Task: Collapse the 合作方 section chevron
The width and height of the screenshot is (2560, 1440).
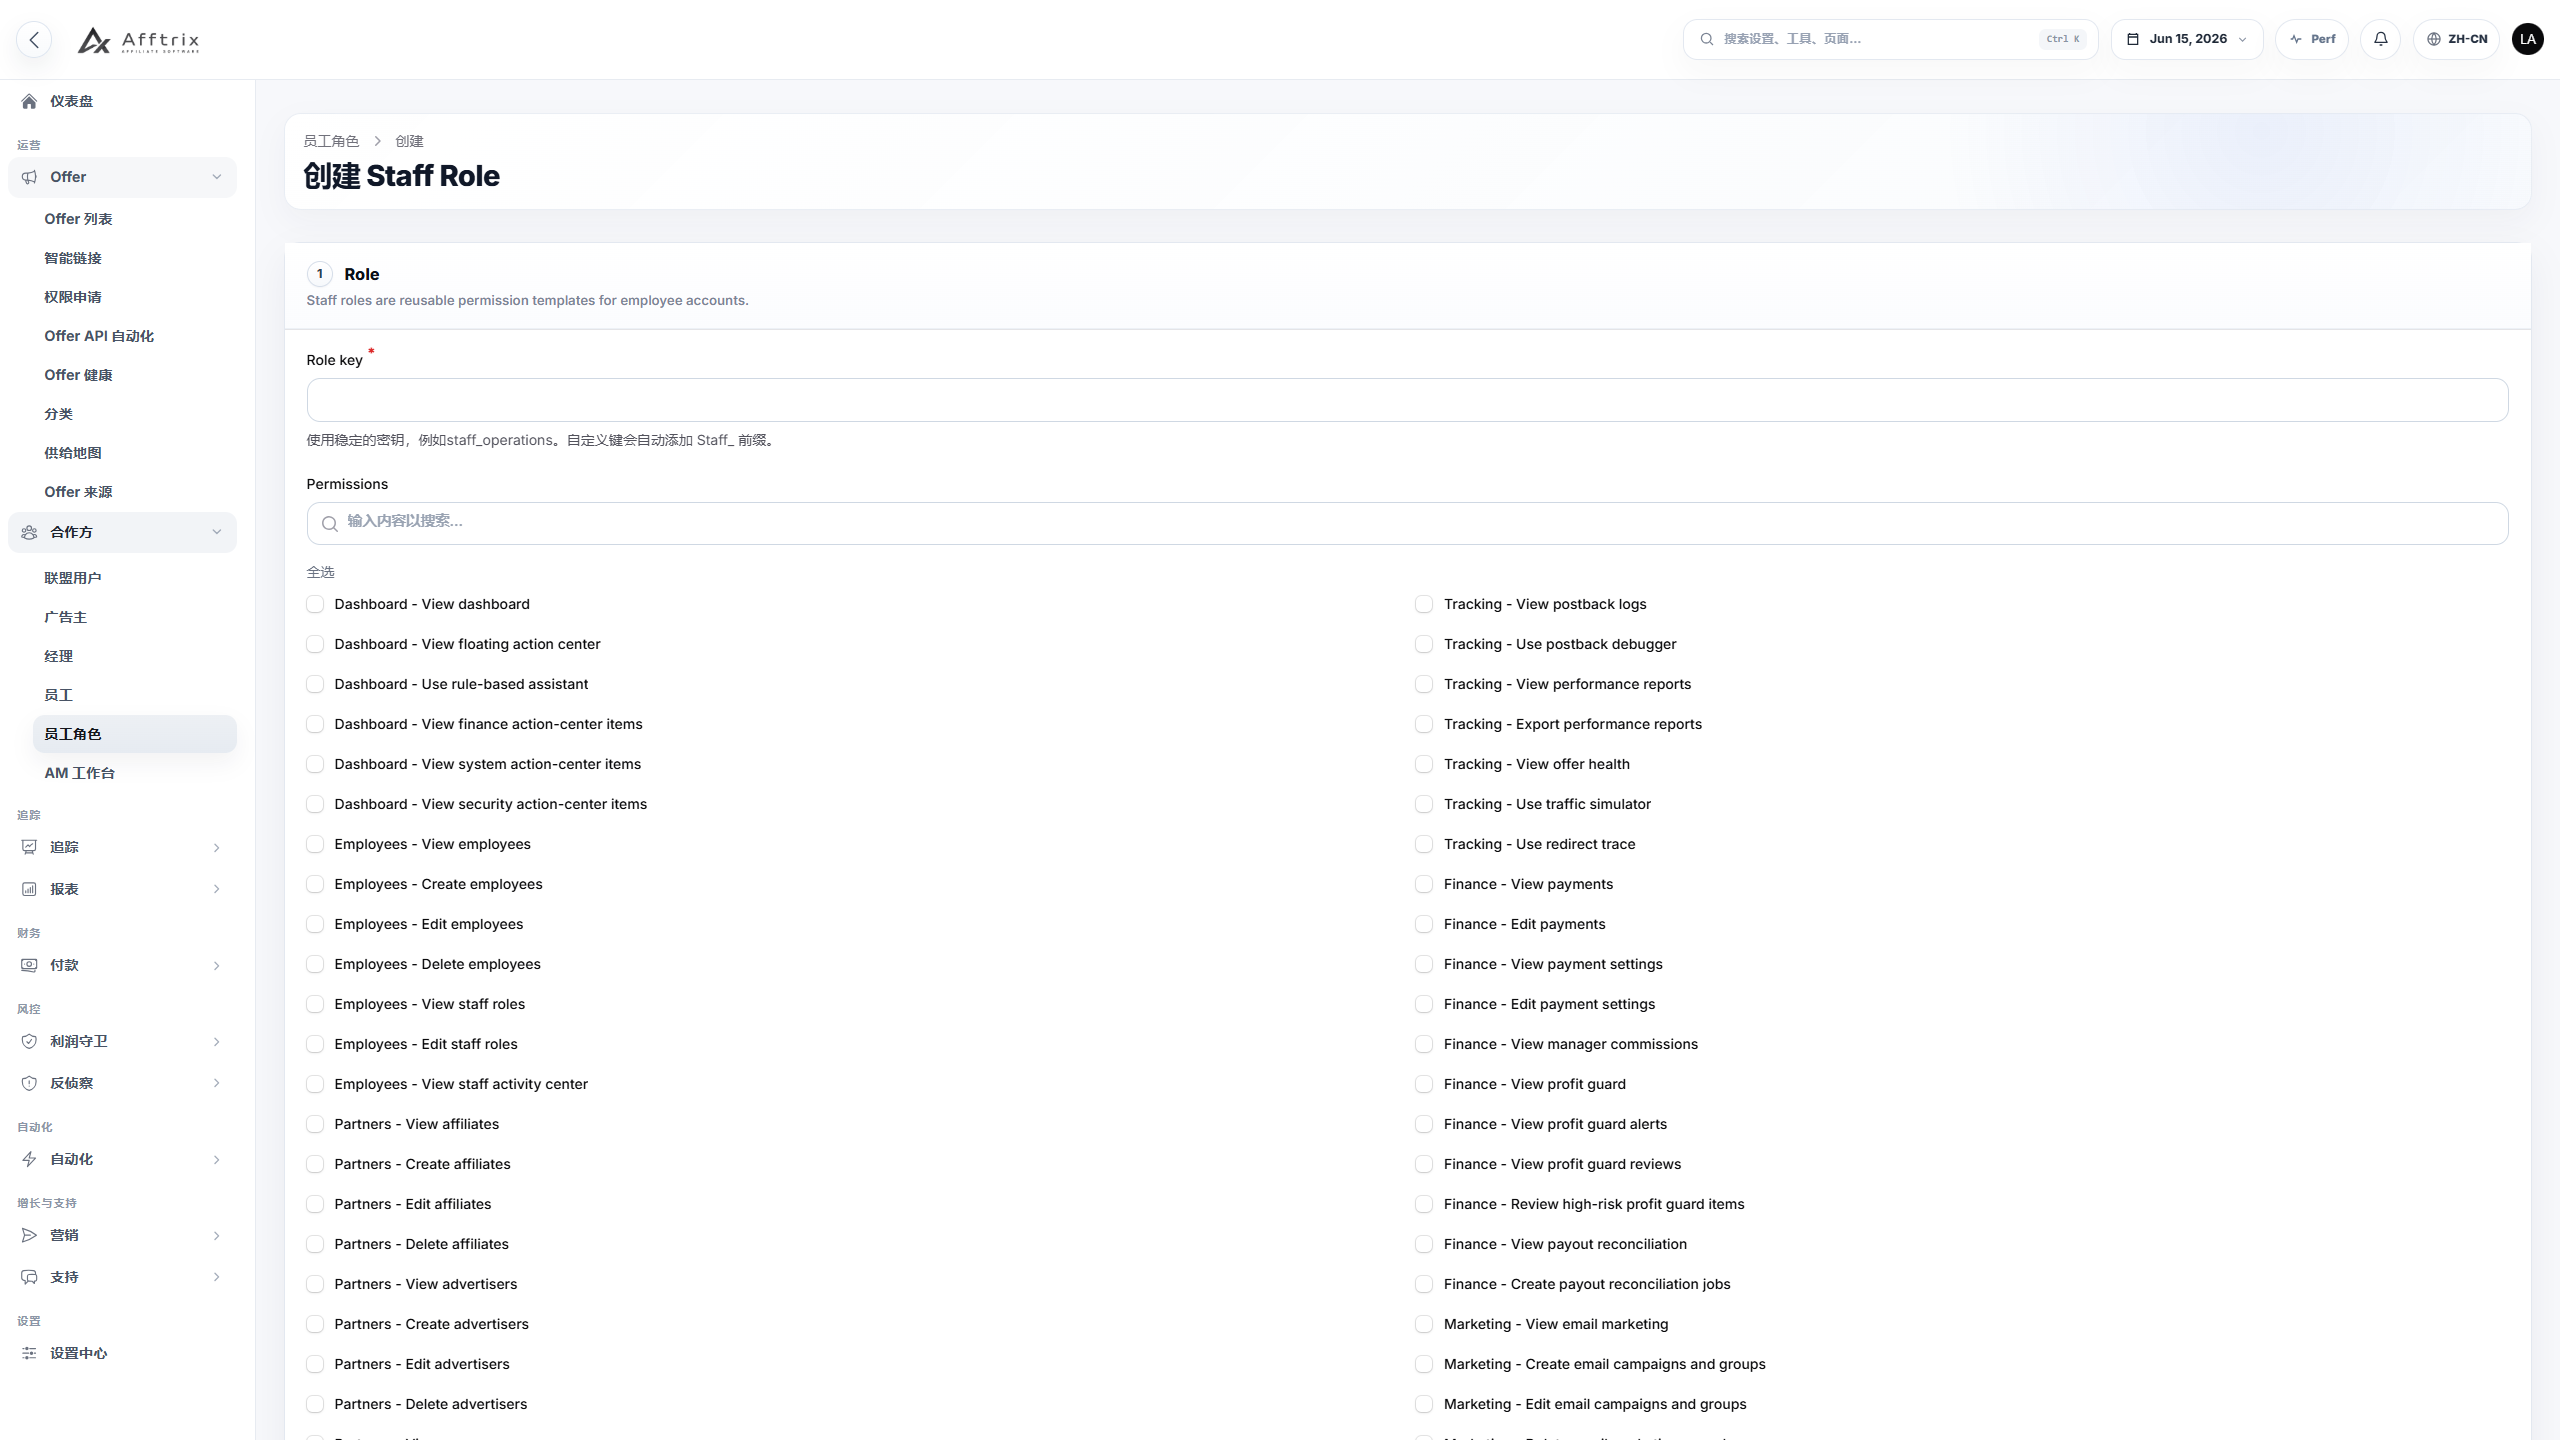Action: [x=217, y=532]
